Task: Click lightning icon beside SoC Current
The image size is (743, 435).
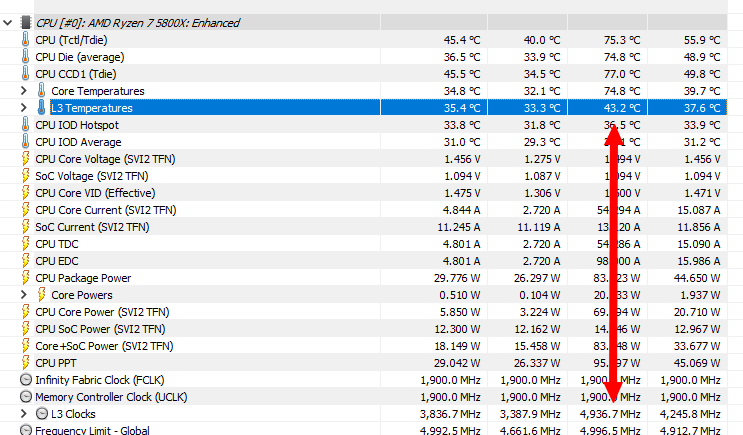Action: coord(26,227)
